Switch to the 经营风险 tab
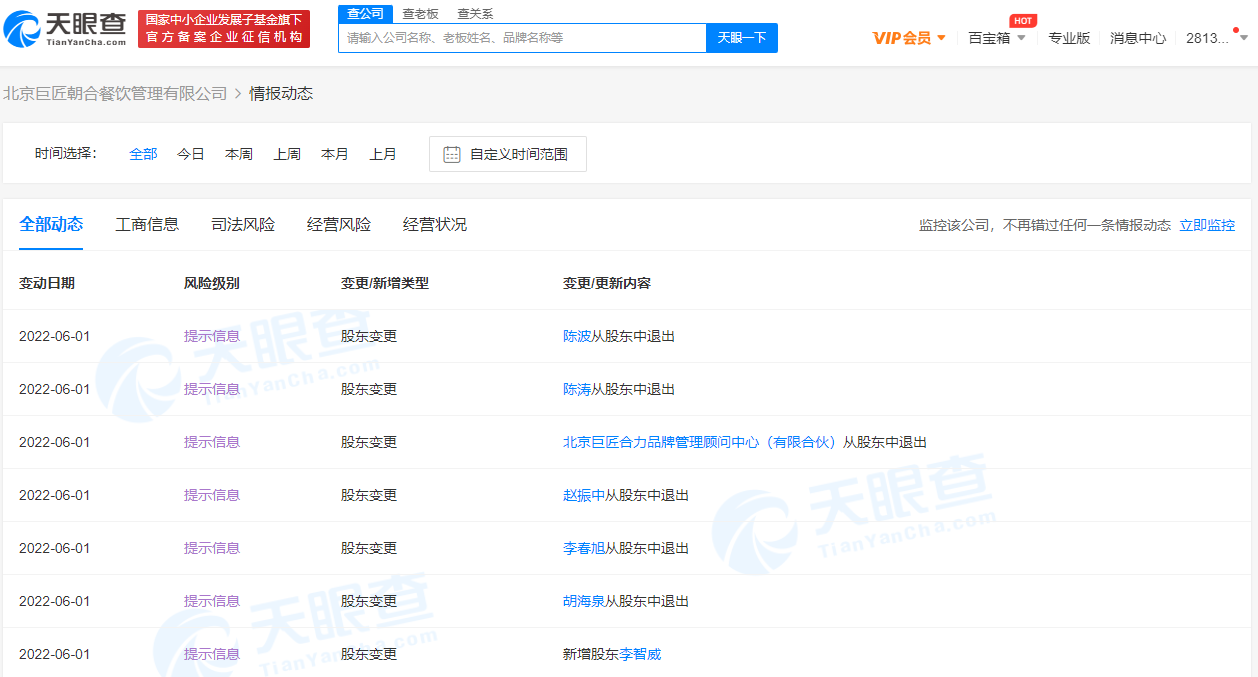This screenshot has width=1258, height=677. click(339, 224)
